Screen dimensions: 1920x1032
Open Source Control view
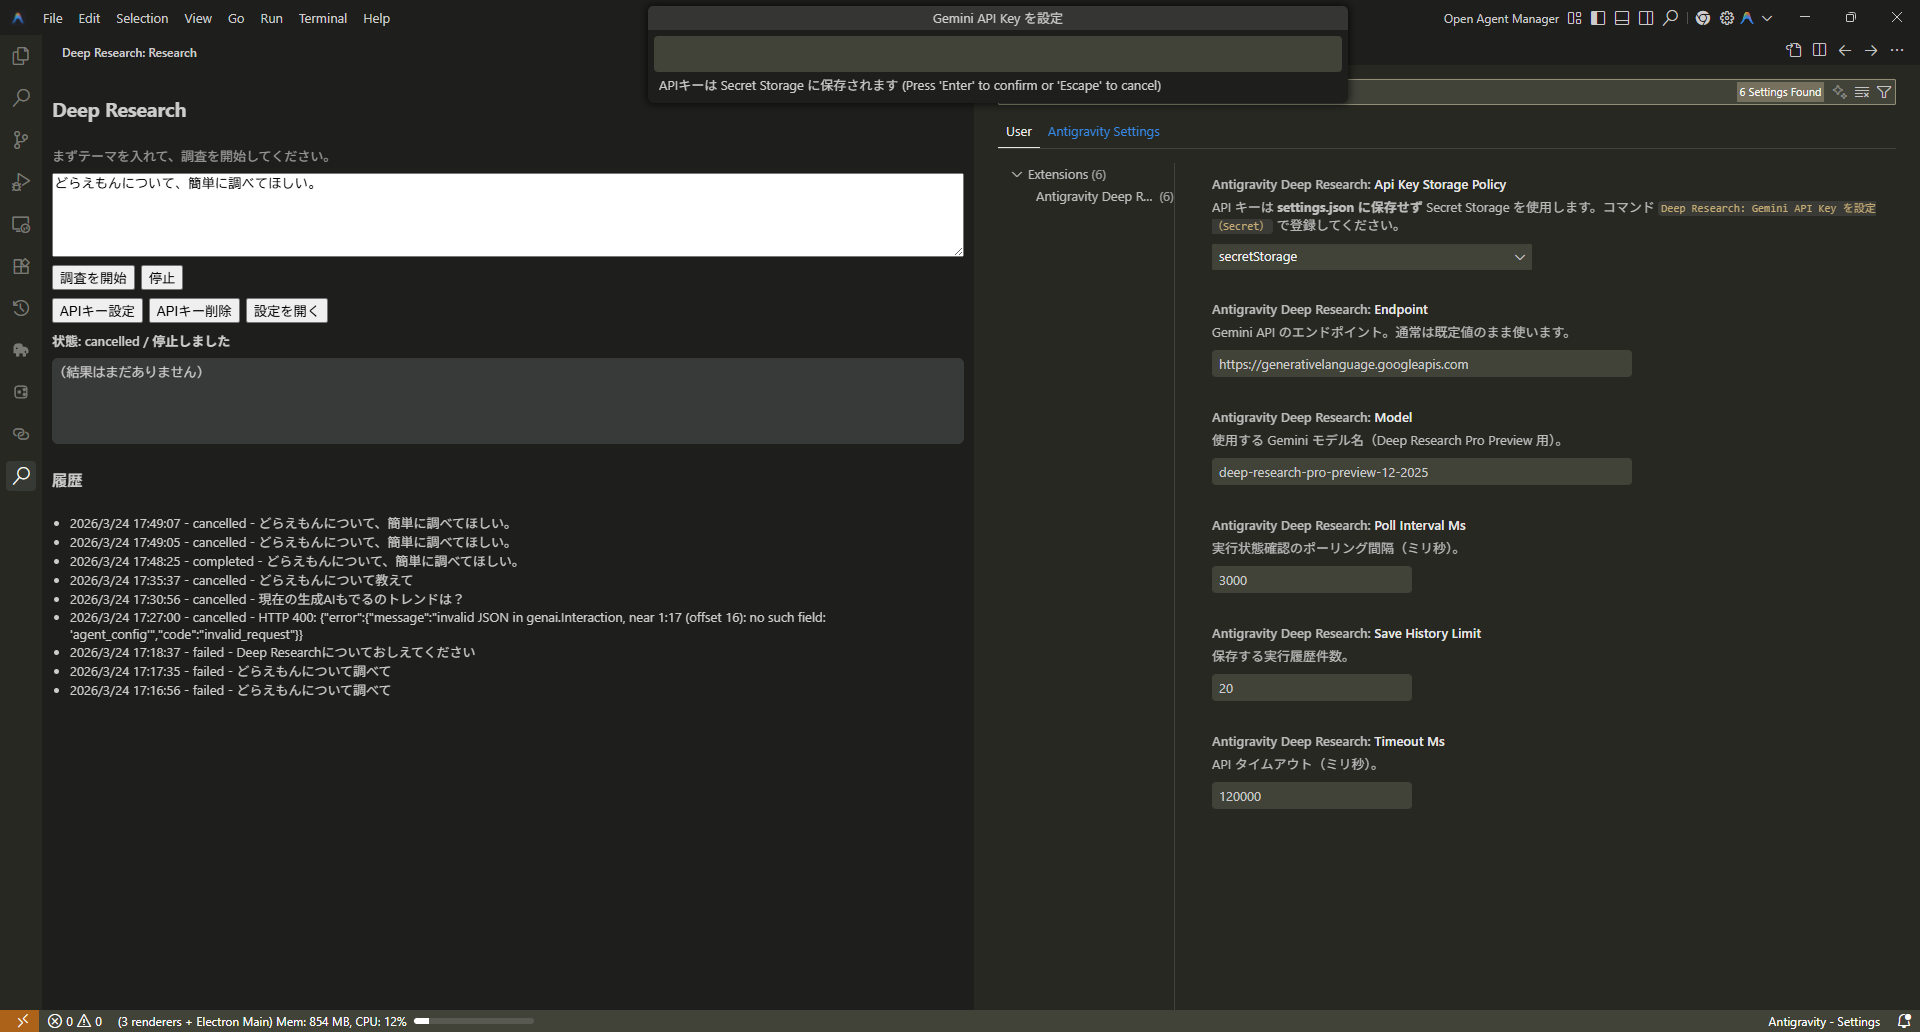(21, 140)
